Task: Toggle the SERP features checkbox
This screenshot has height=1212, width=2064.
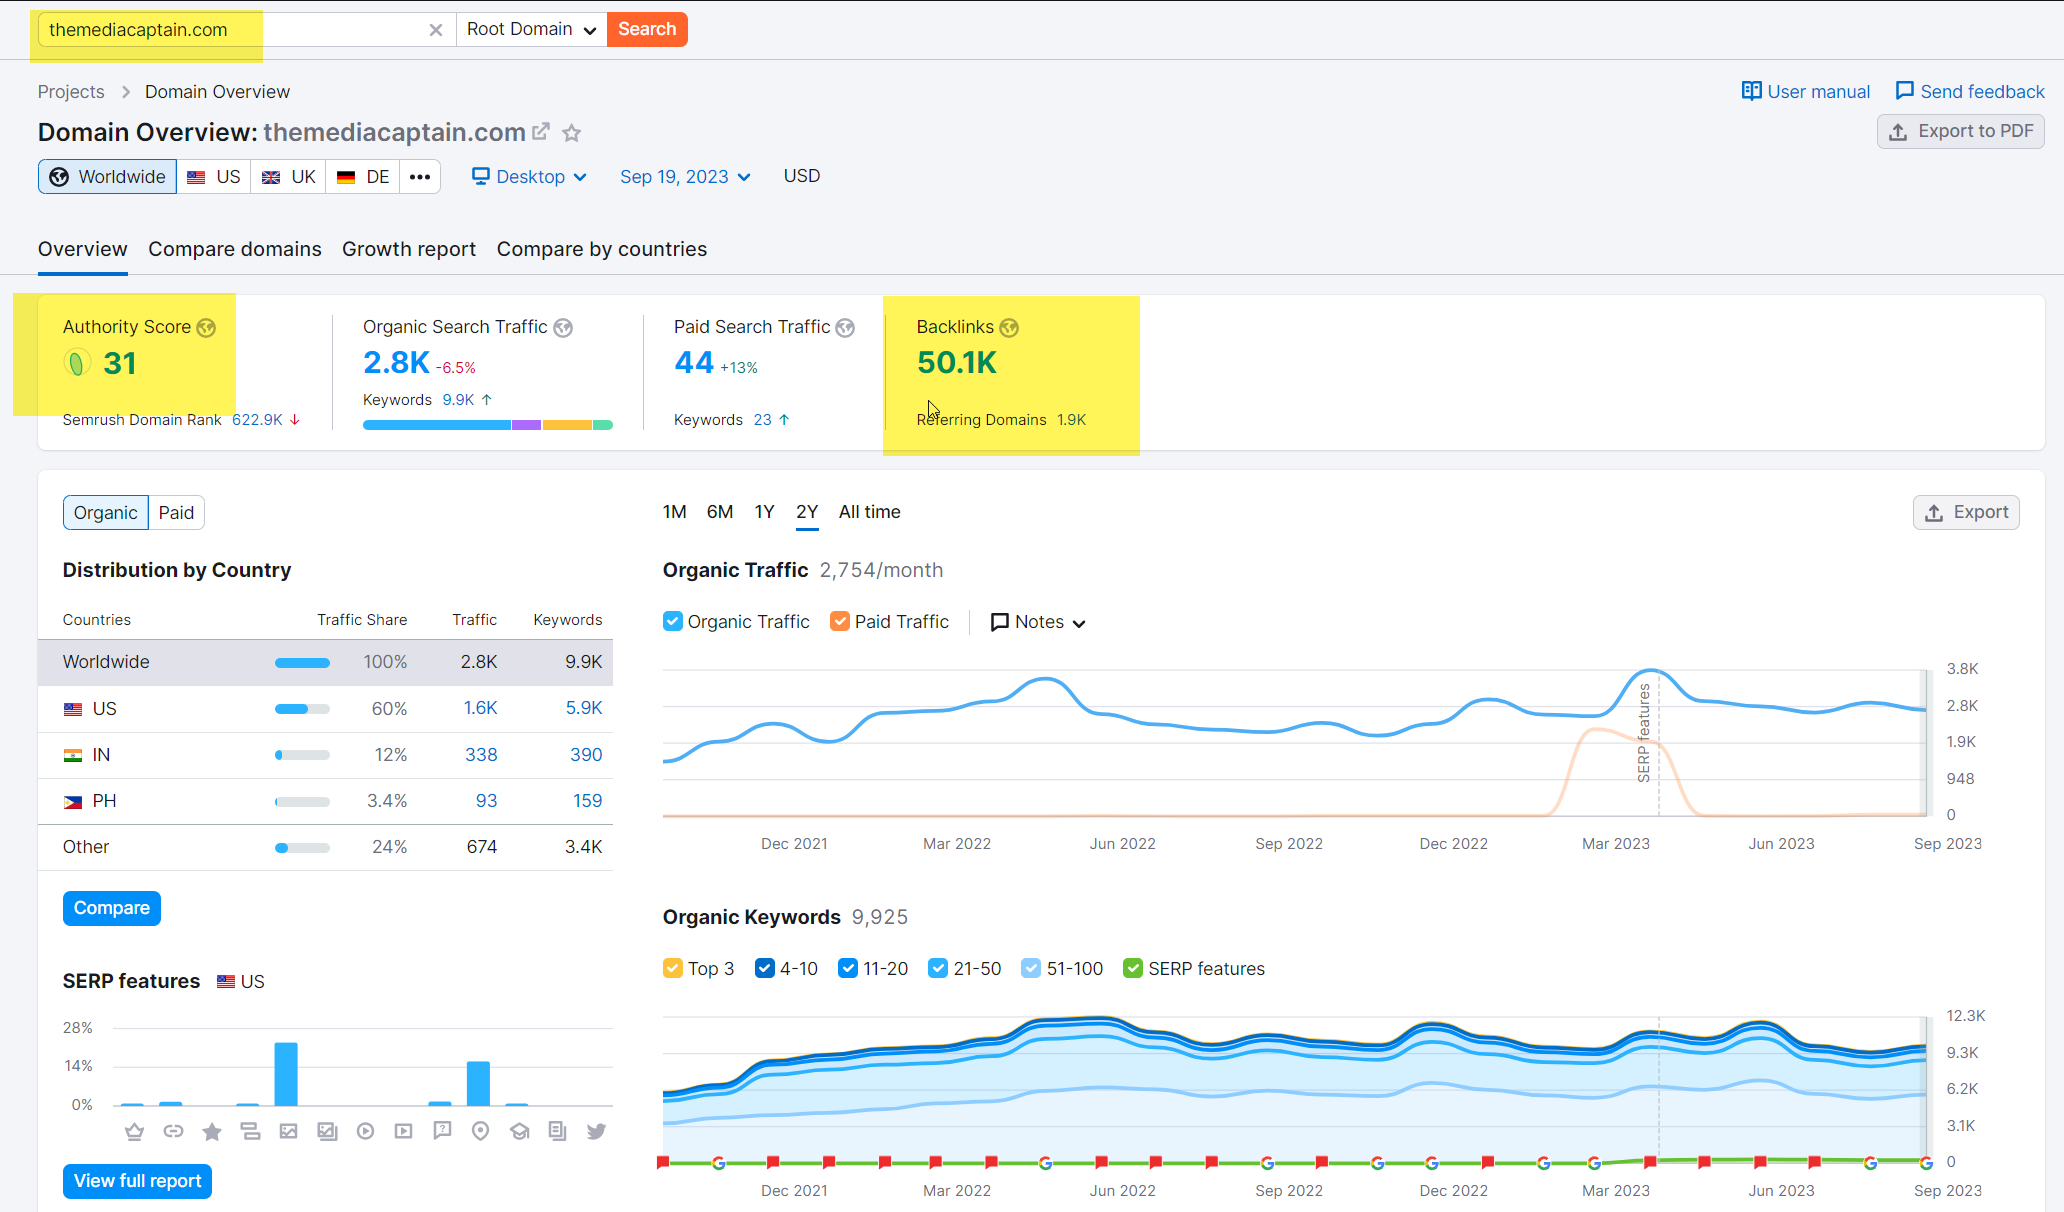Action: [1133, 968]
